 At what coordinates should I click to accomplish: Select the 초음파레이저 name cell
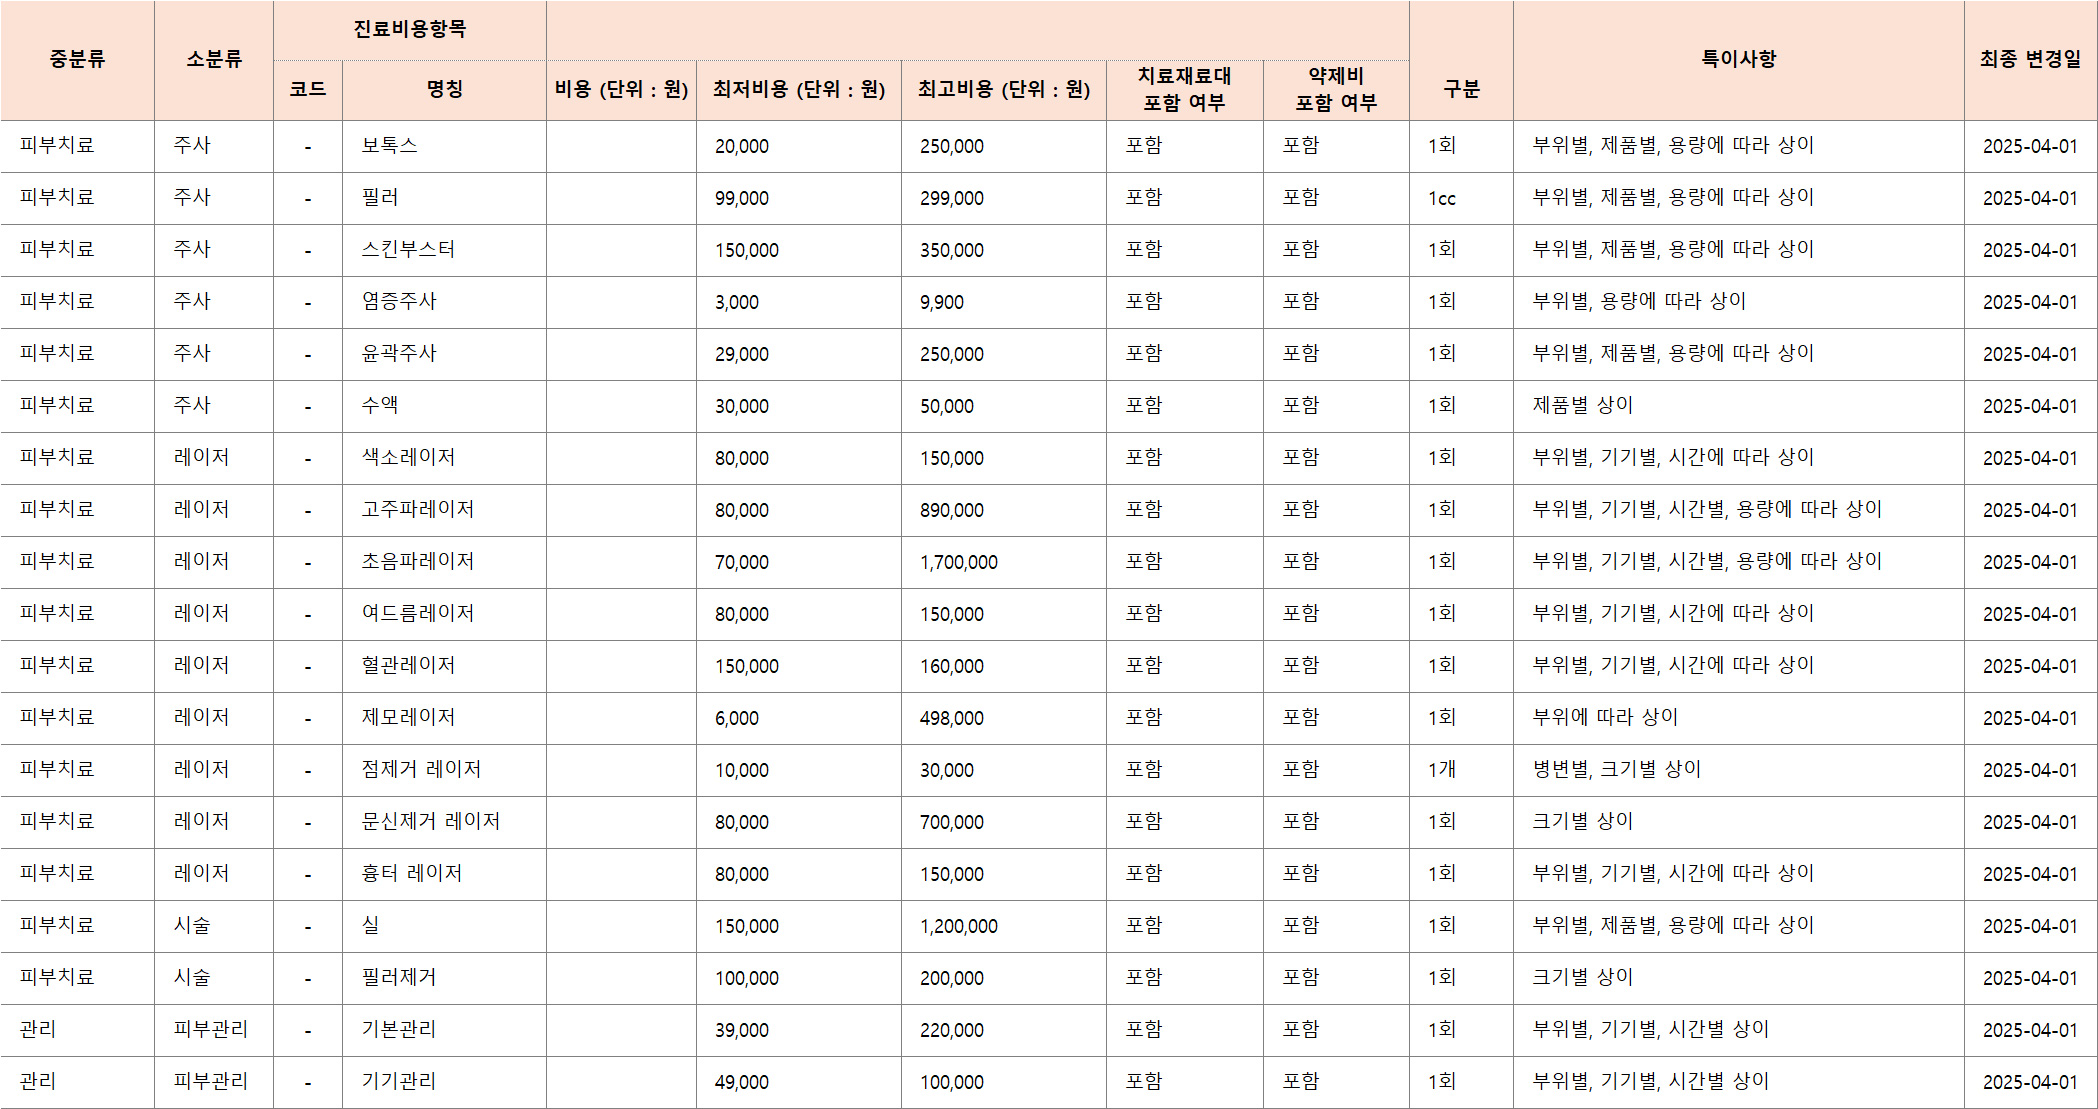tap(444, 562)
